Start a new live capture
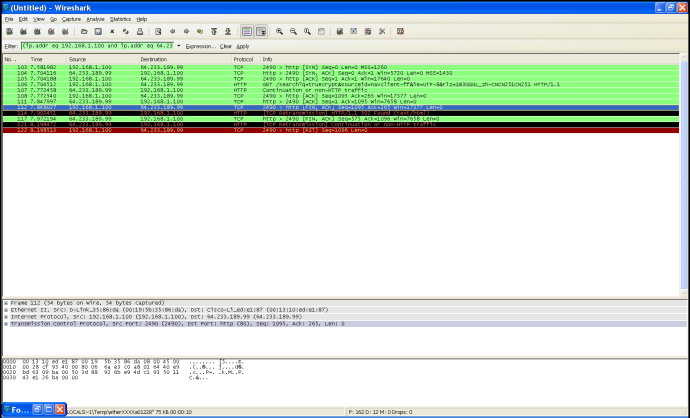The height and width of the screenshot is (418, 690). pyautogui.click(x=37, y=32)
